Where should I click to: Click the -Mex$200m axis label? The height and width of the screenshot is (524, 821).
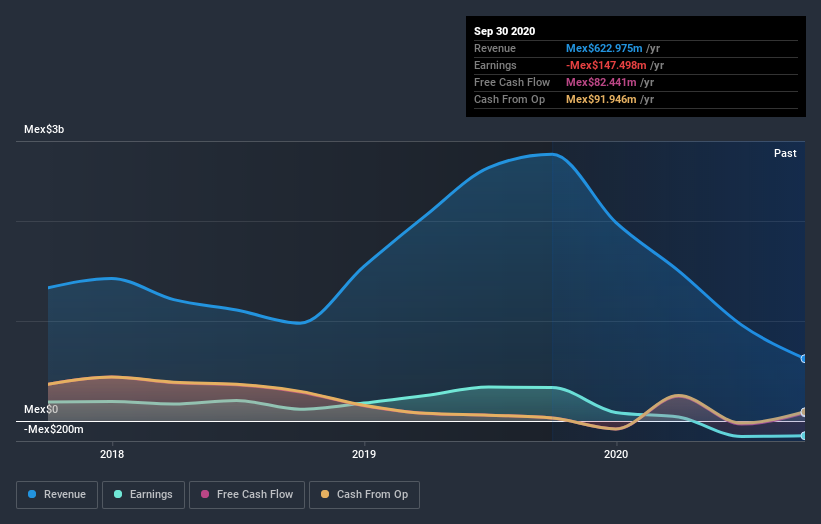click(53, 429)
